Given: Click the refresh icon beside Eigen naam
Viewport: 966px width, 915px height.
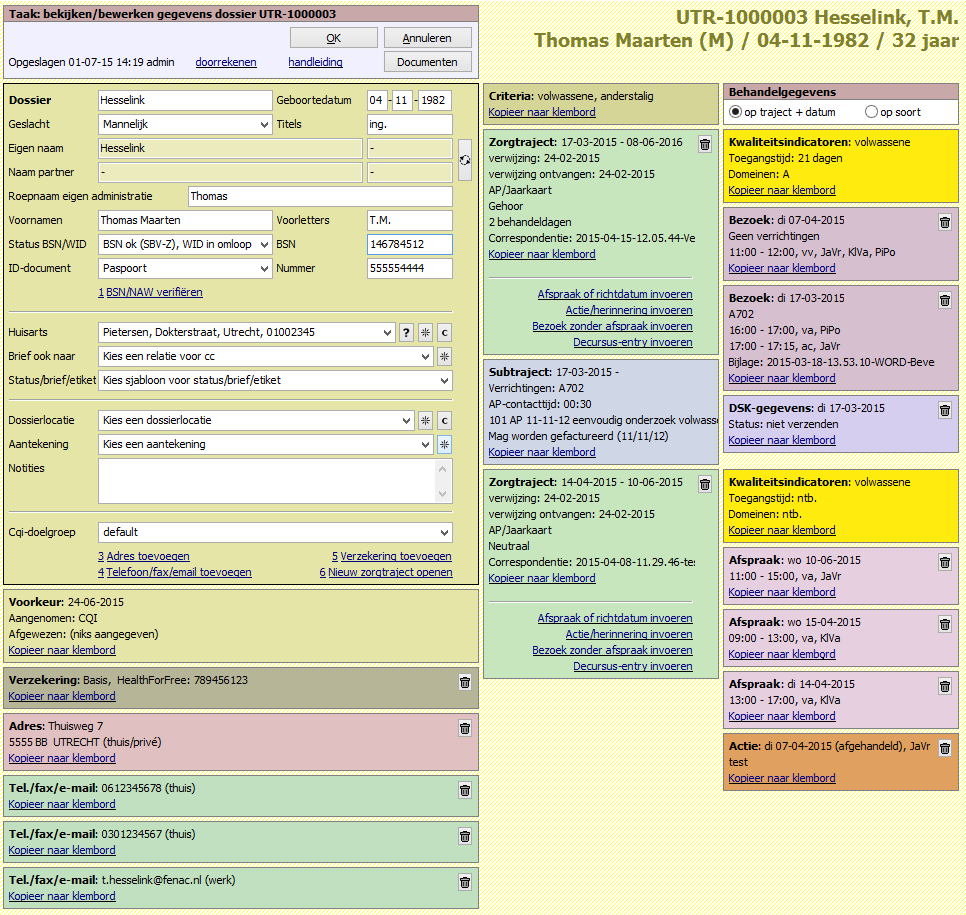Looking at the screenshot, I should (464, 160).
